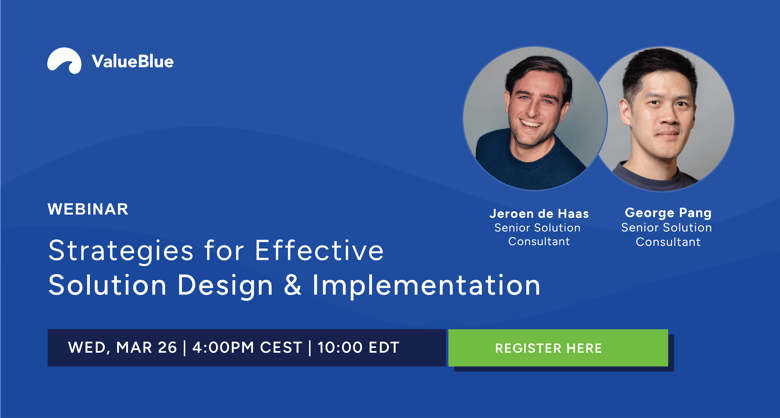Click the ValueBlue wordmark text
Screen dimensions: 780x418
pyautogui.click(x=132, y=61)
